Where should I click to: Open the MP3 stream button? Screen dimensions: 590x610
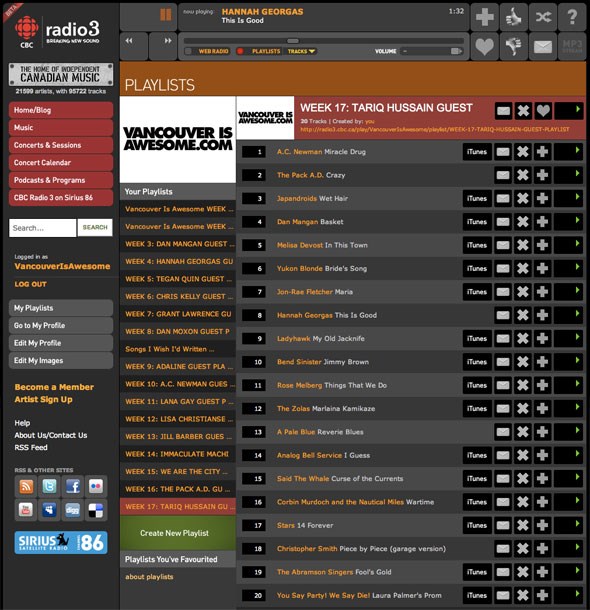(x=572, y=46)
